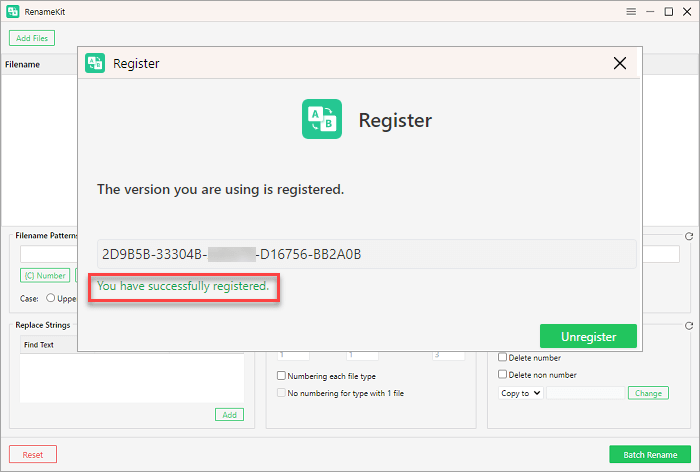The image size is (700, 472).
Task: Click the large green Register logo
Action: [x=322, y=119]
